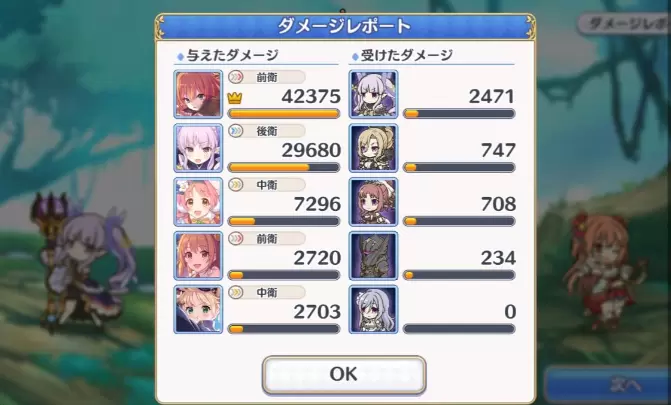Click 前衛 position tag on first row
Viewport: 671px width, 405px height.
tap(266, 77)
